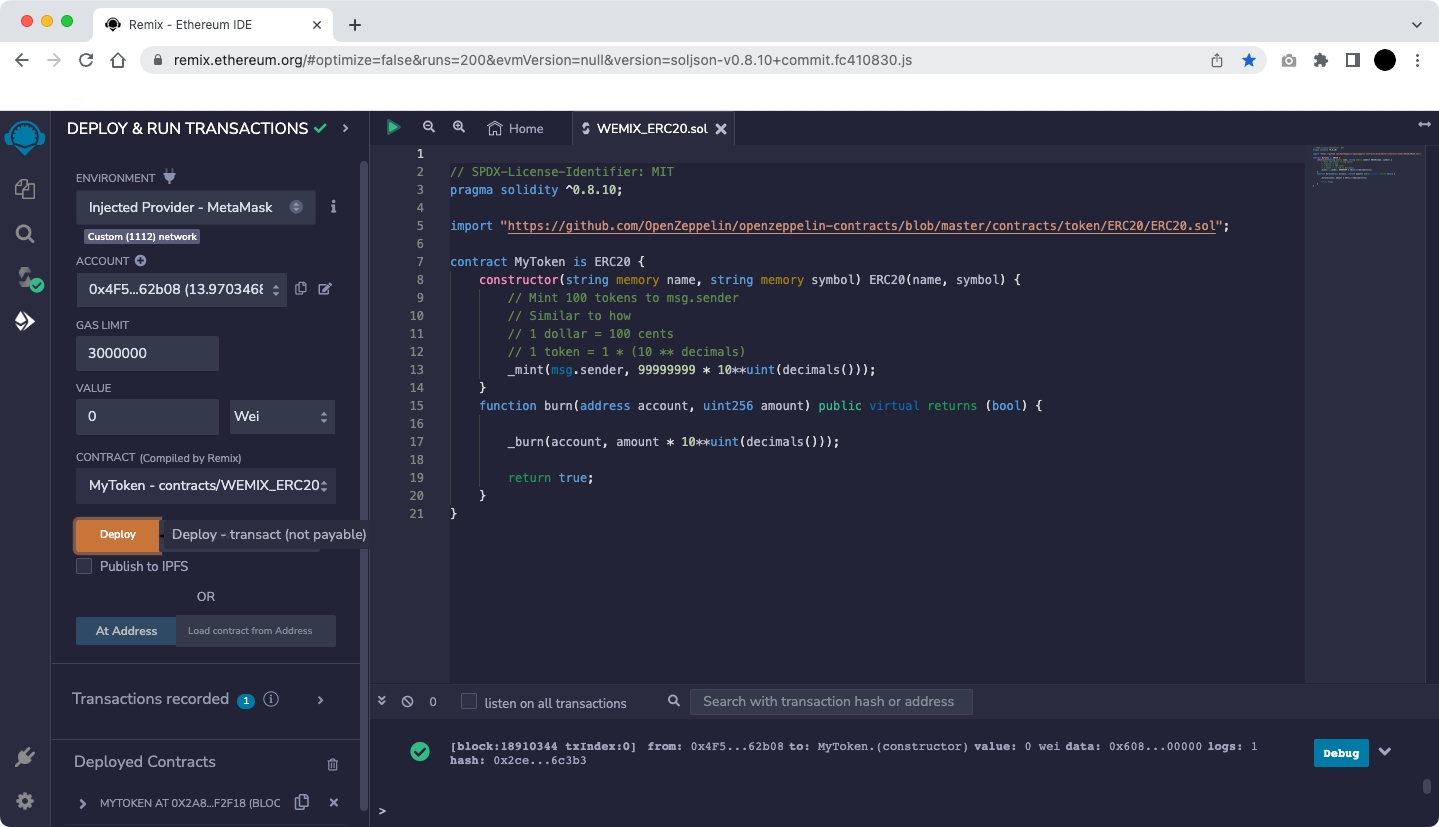Add a new account with plus icon
This screenshot has width=1439, height=827.
140,261
